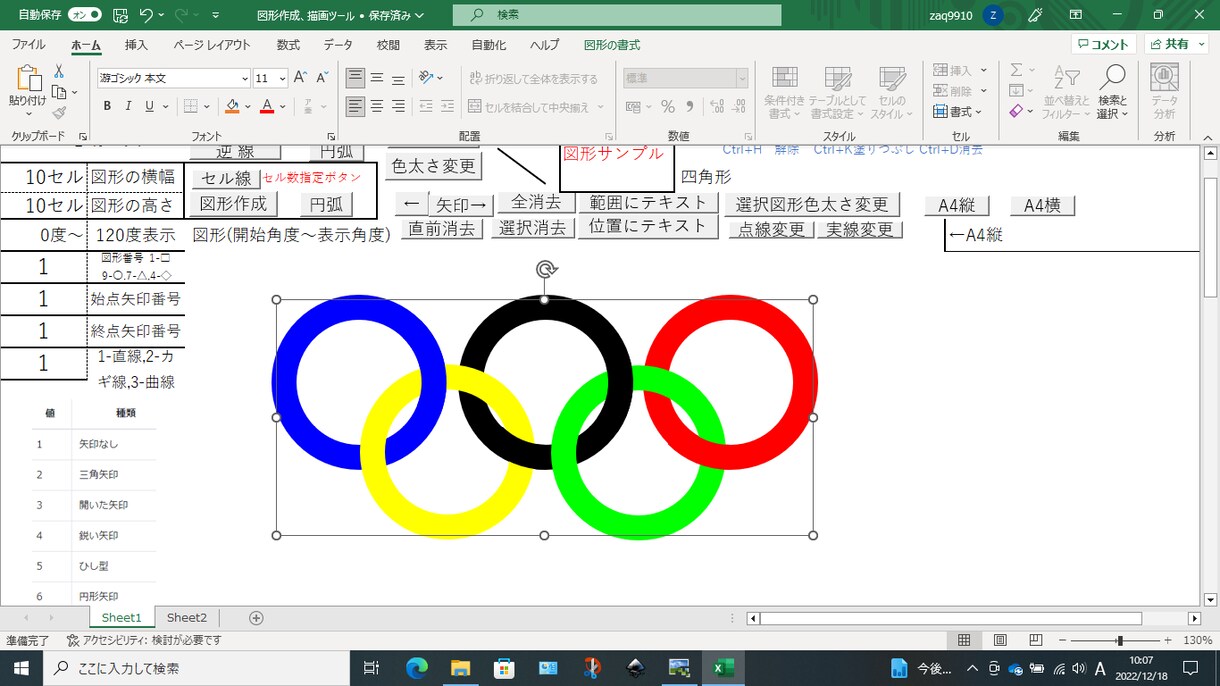Viewport: 1220px width, 686px height.
Task: Expand the fill color dropdown arrow
Action: click(248, 106)
